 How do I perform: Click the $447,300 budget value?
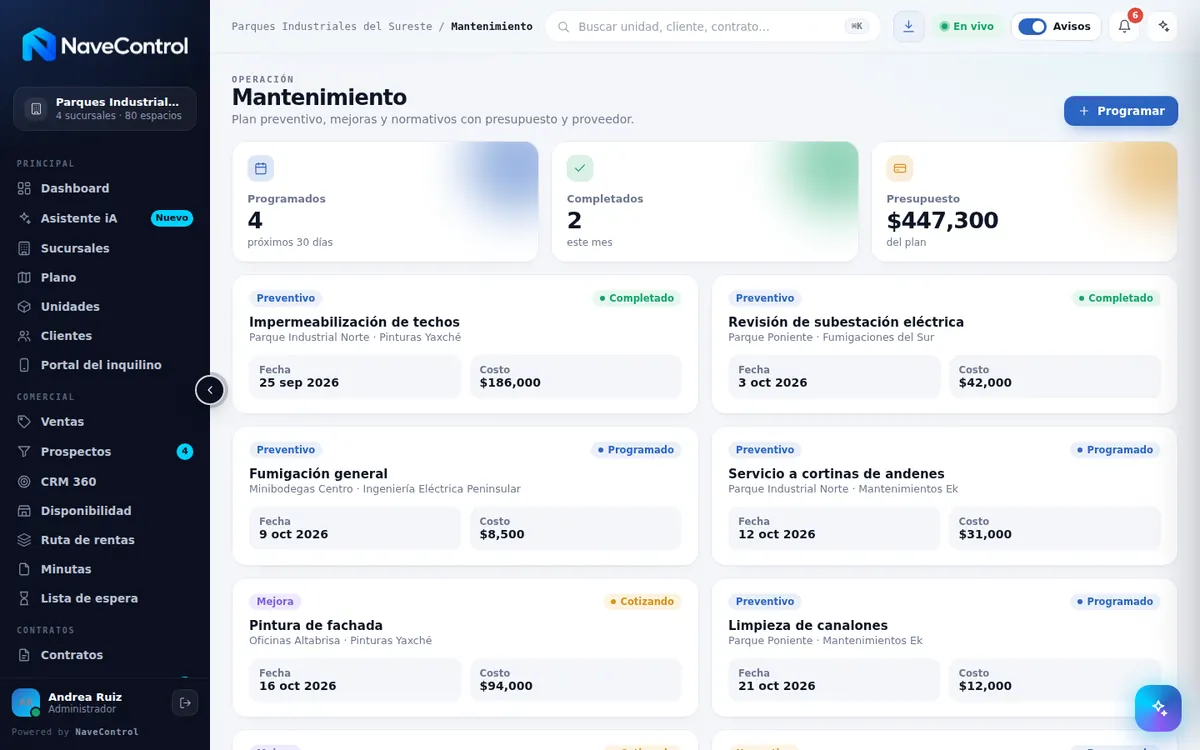click(x=942, y=221)
